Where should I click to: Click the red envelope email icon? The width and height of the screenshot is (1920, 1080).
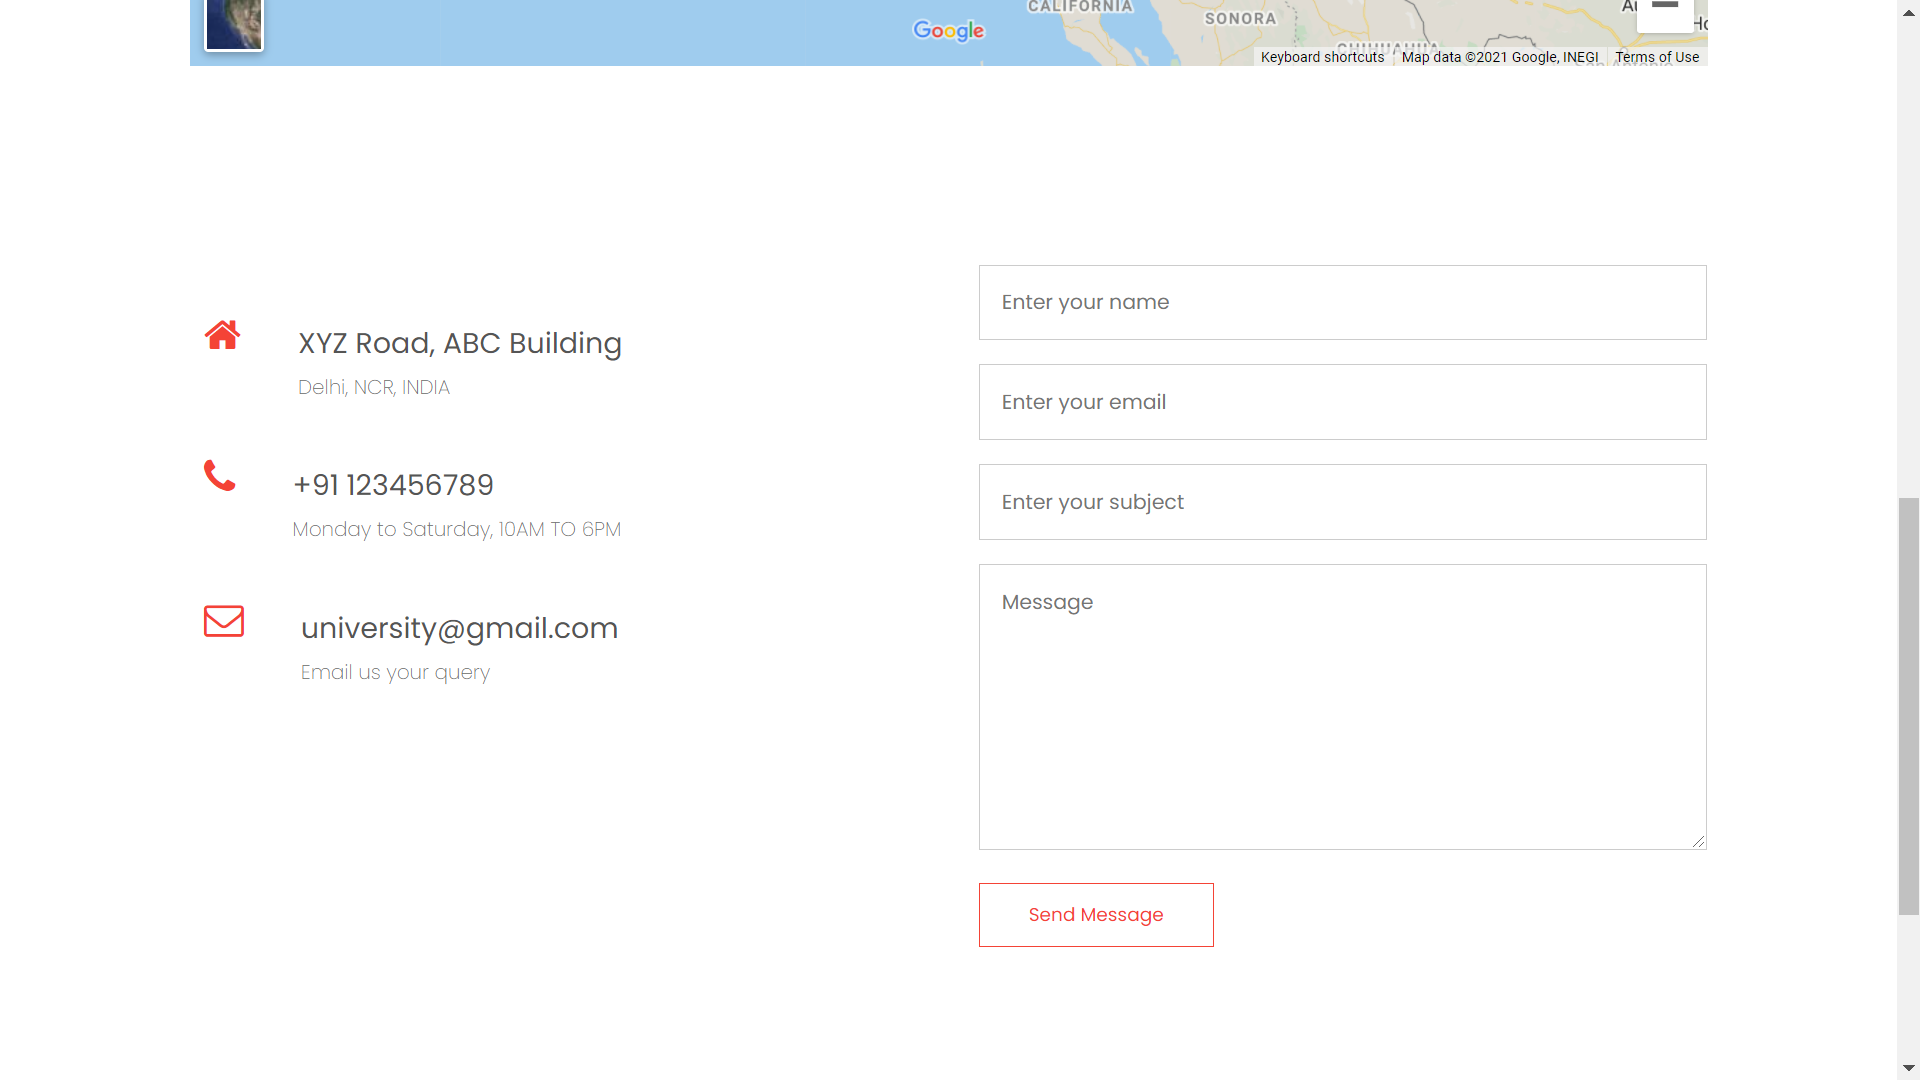[223, 621]
